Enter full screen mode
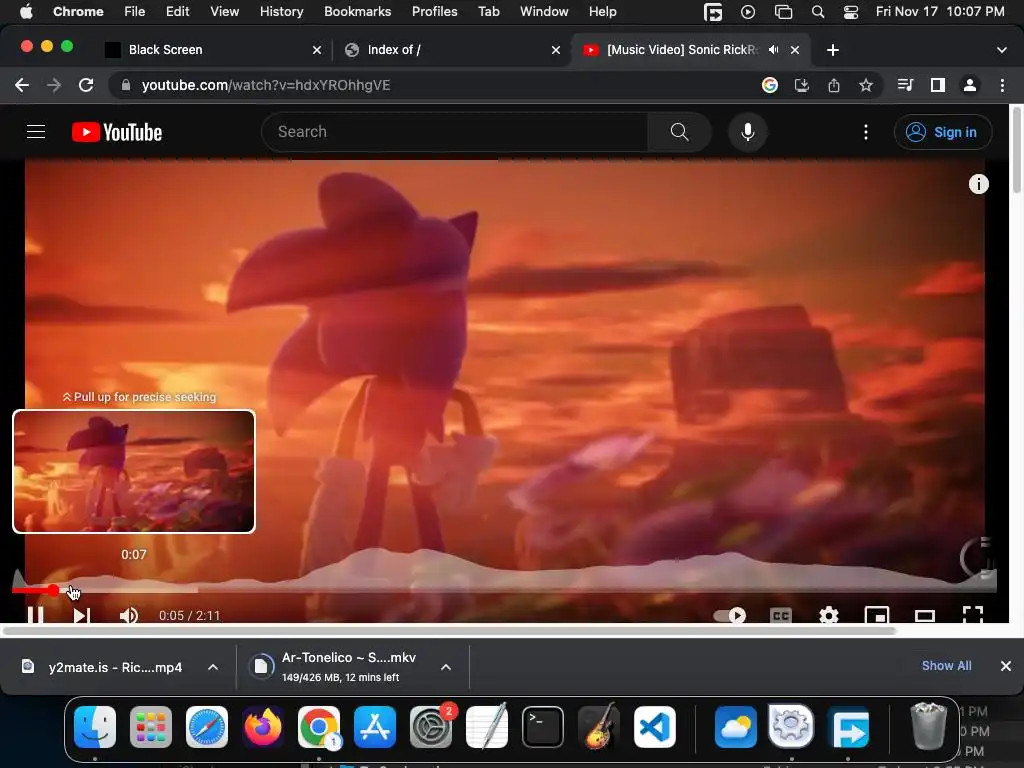The image size is (1024, 768). (x=973, y=615)
